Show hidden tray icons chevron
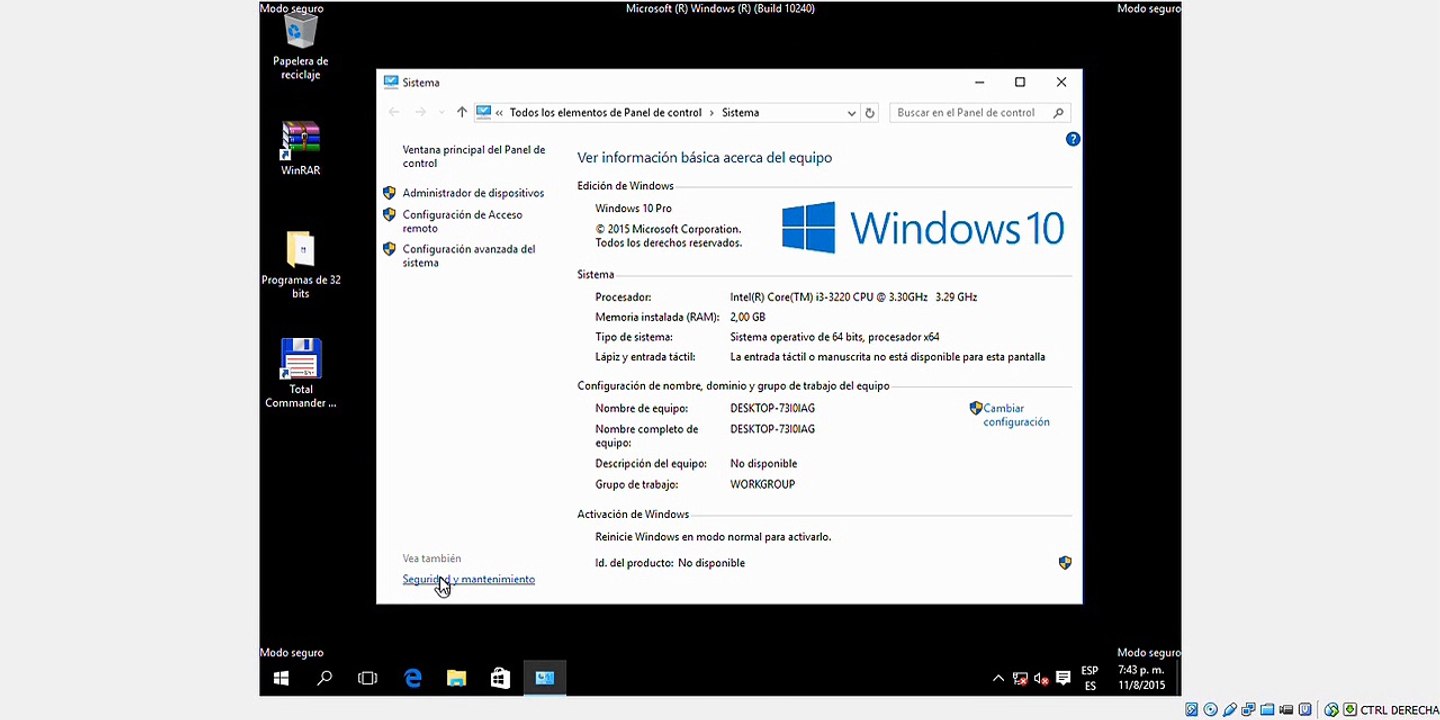The height and width of the screenshot is (720, 1440). click(x=998, y=678)
